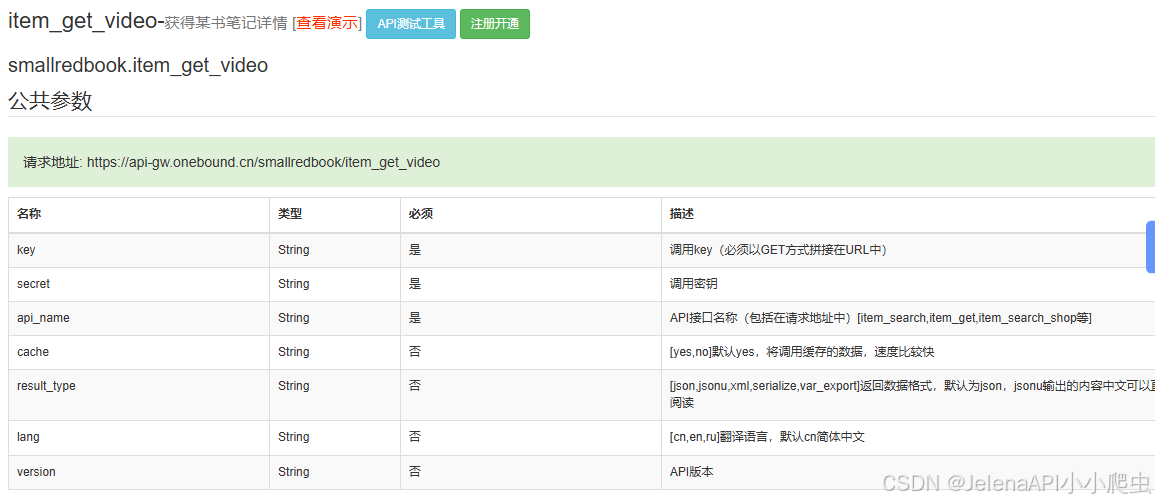Click the API版本 description text
The height and width of the screenshot is (503, 1155).
[692, 471]
